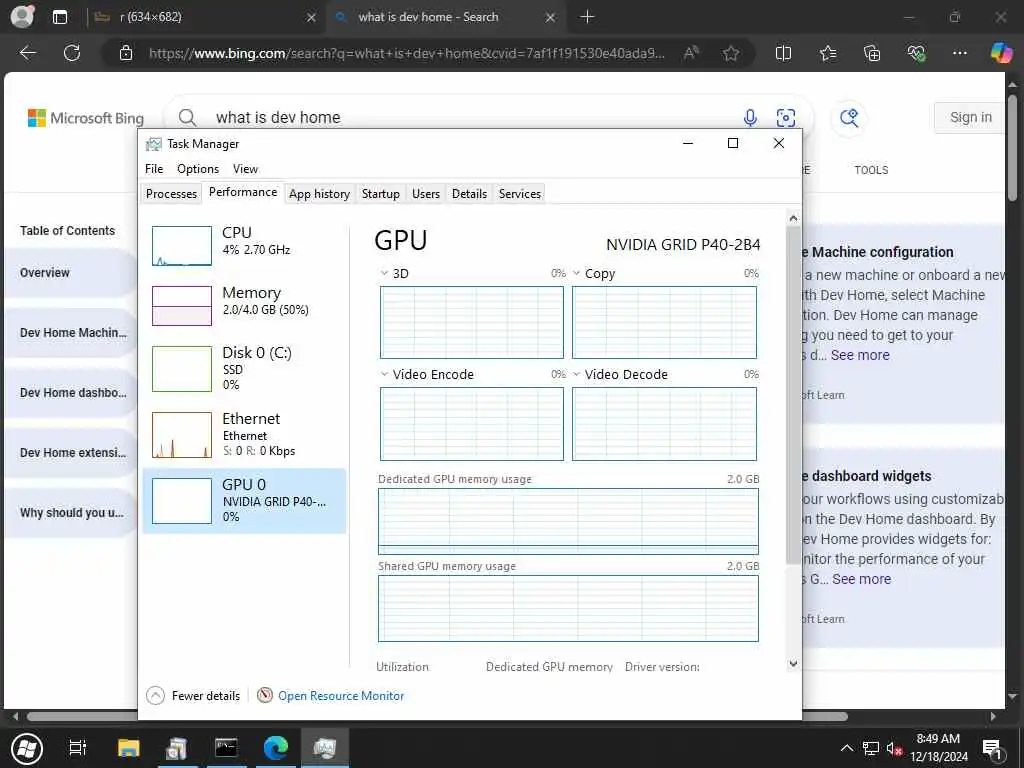The image size is (1024, 768).
Task: Click the Task Manager title bar icon
Action: click(153, 144)
